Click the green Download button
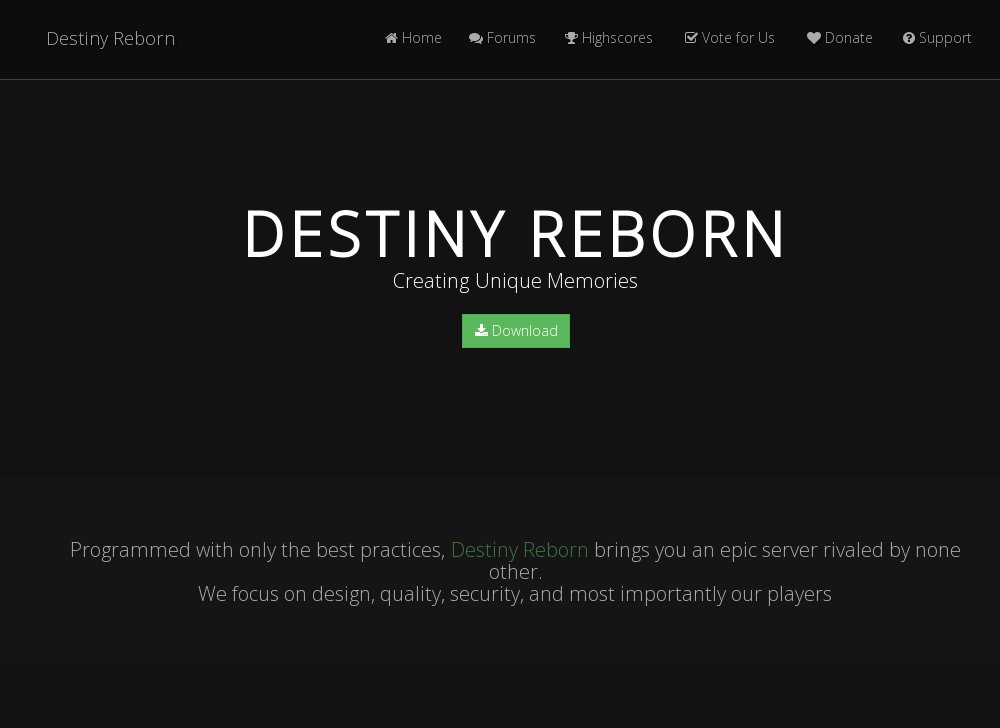This screenshot has width=1000, height=728. click(x=516, y=330)
